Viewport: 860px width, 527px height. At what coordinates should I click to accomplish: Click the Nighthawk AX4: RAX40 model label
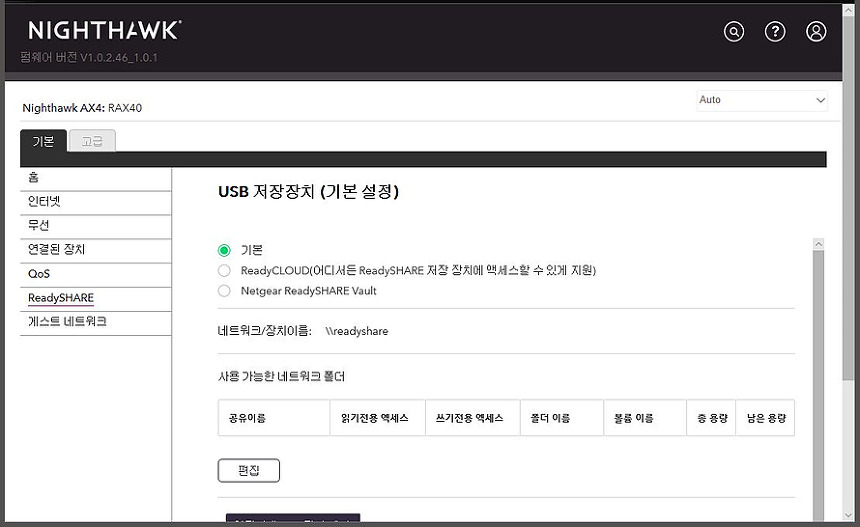pyautogui.click(x=82, y=108)
